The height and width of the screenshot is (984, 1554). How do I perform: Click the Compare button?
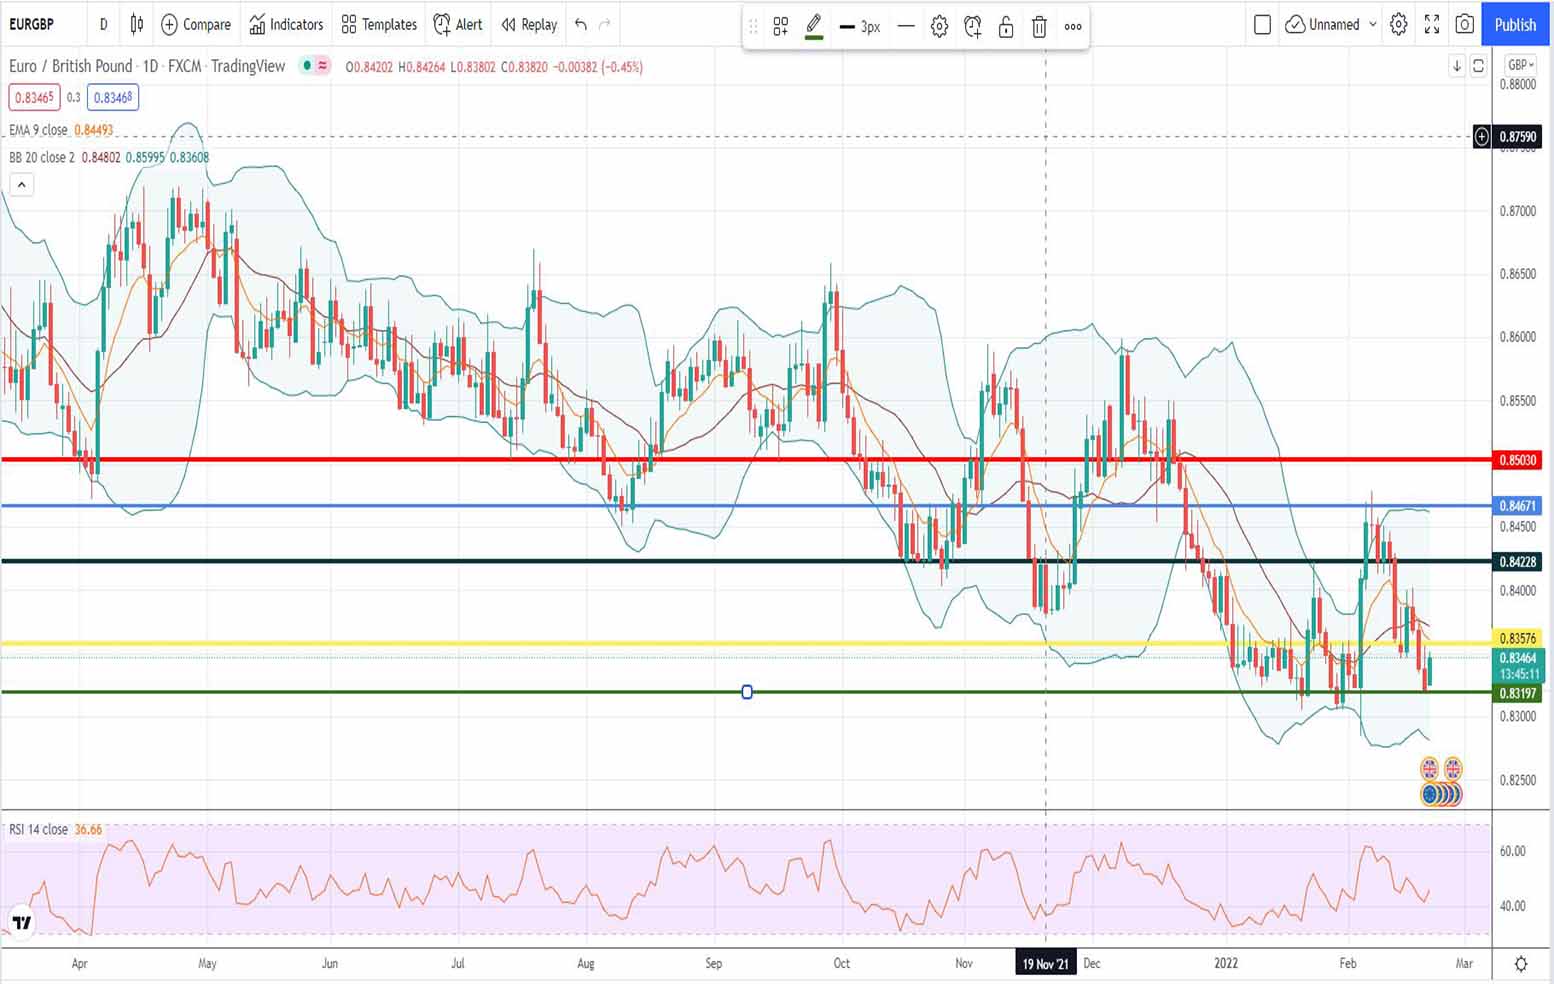(x=196, y=24)
